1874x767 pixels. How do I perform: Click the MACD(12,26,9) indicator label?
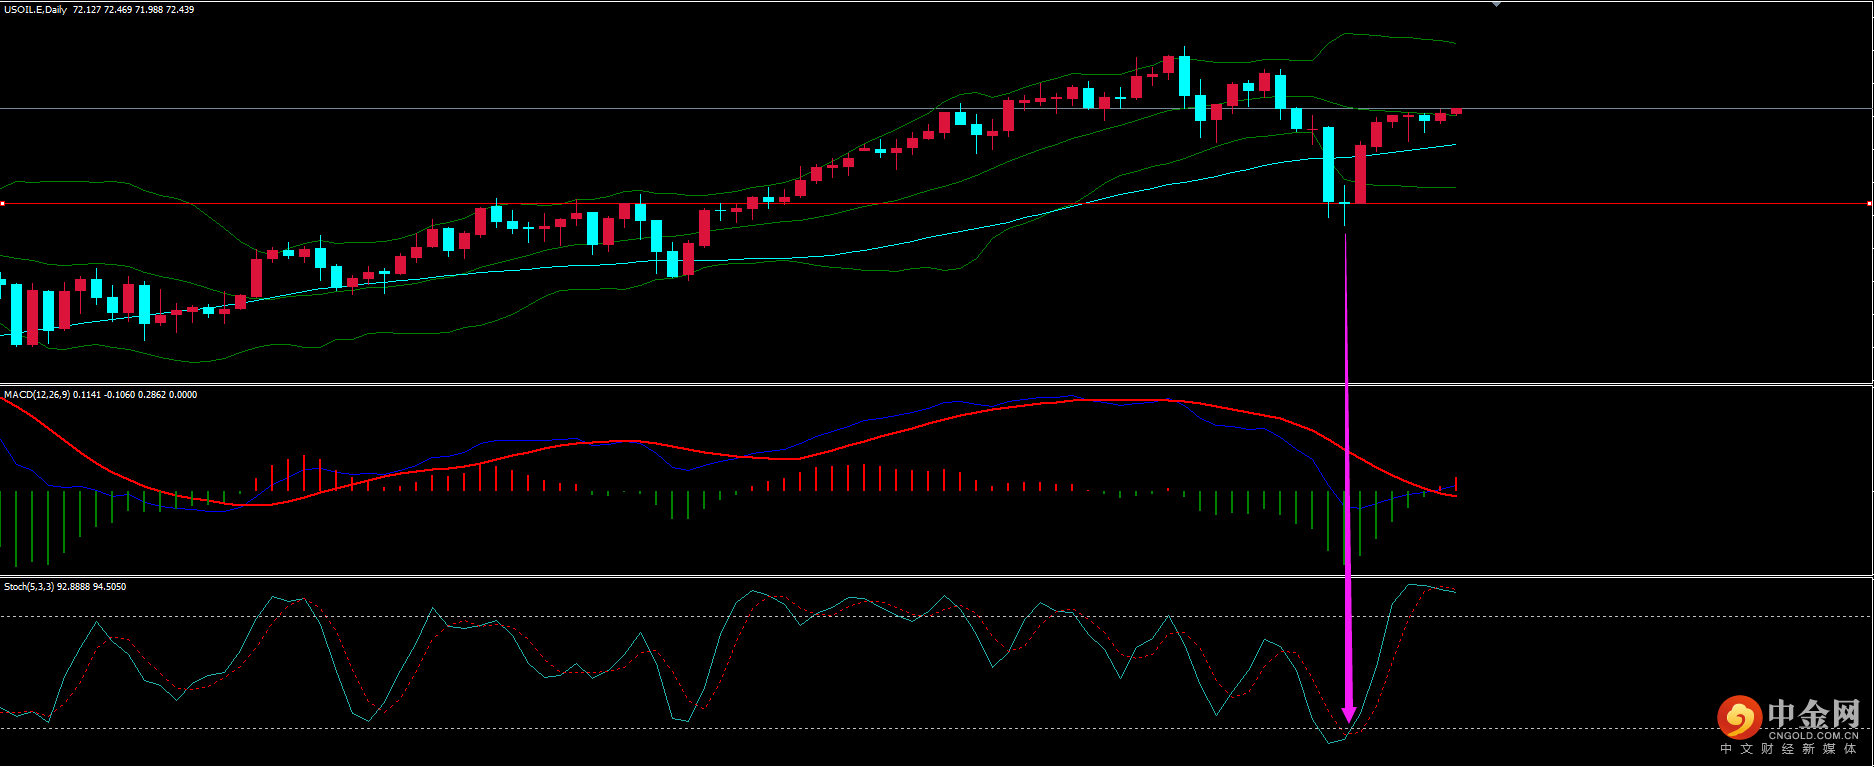37,395
